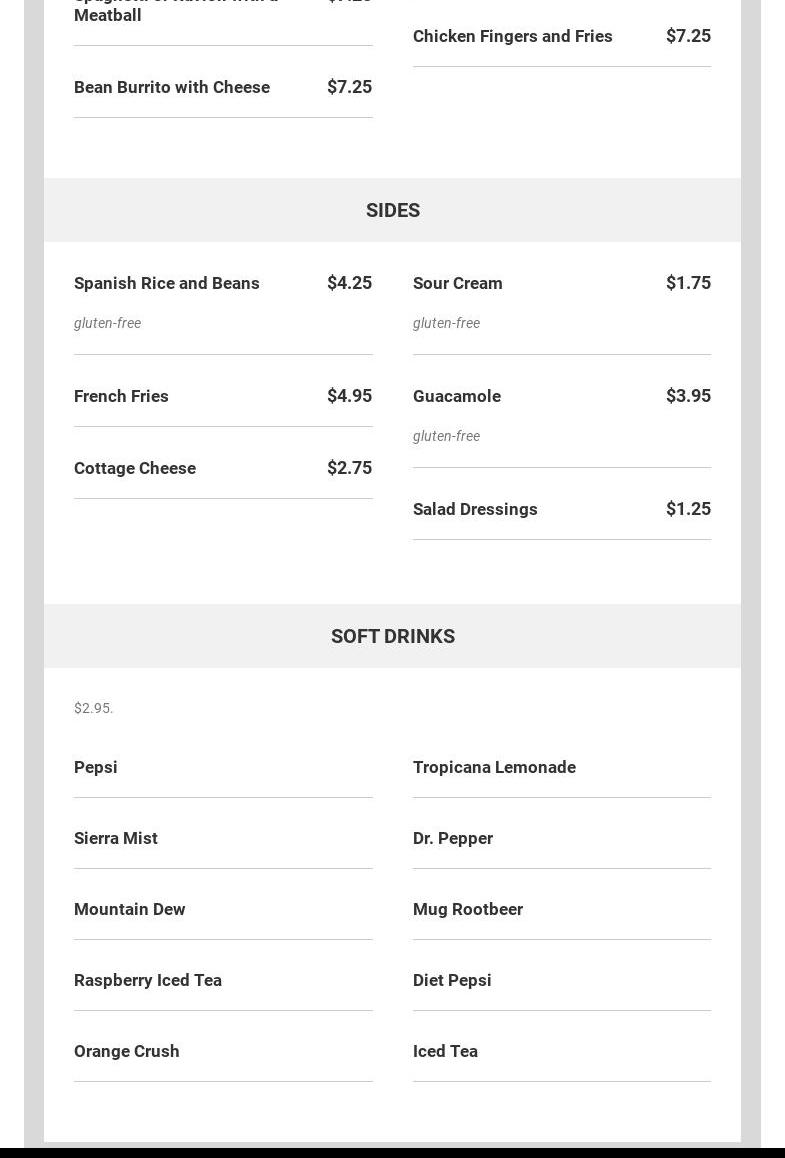Choose Mug Rootbeer from the drinks
The image size is (785, 1158).
point(468,909)
